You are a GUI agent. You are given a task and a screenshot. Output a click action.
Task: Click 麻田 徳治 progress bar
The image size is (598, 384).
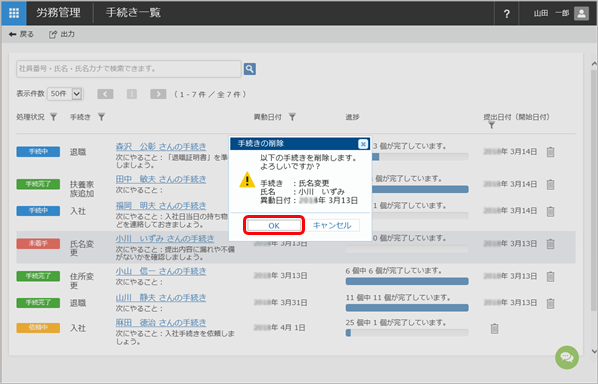pos(407,333)
